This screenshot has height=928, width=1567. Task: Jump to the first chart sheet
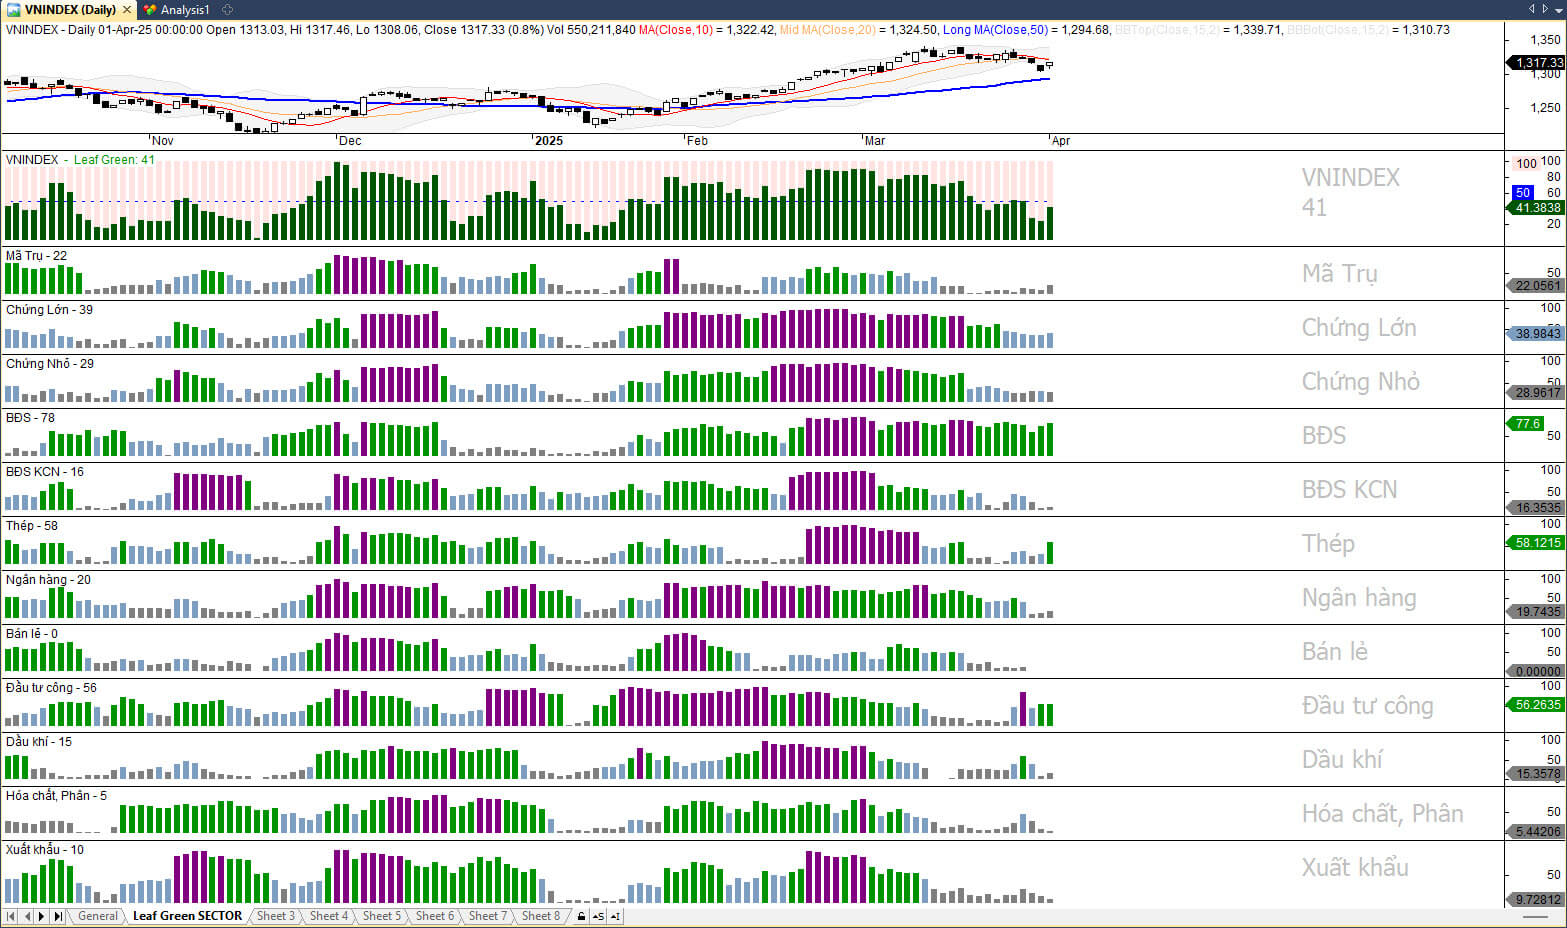pos(11,916)
